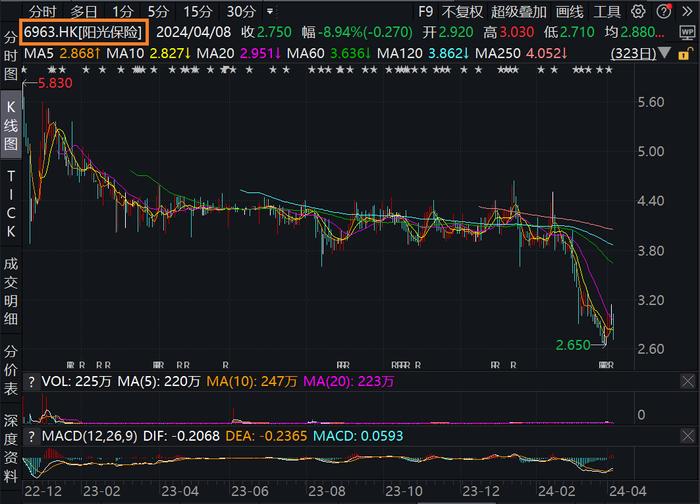The width and height of the screenshot is (700, 504).
Task: Open the settings gear icon
Action: (638, 12)
